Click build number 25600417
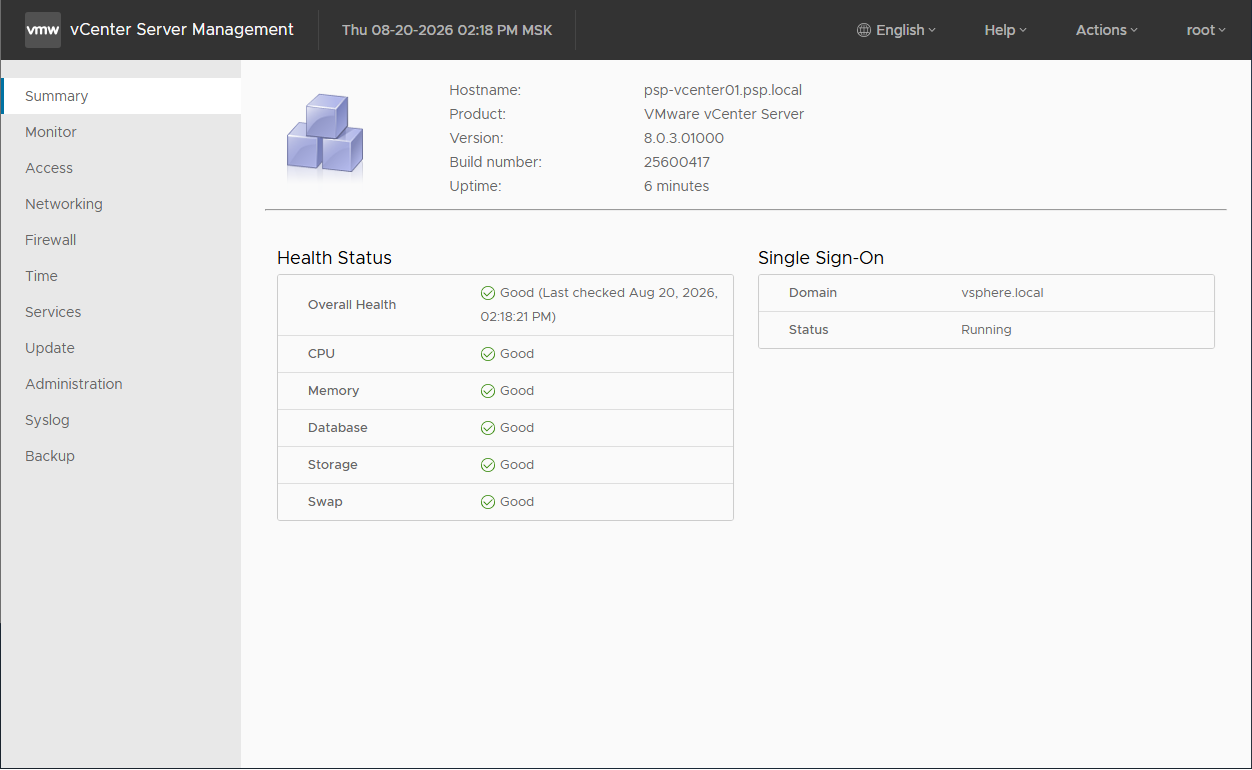The image size is (1252, 770). pyautogui.click(x=677, y=162)
